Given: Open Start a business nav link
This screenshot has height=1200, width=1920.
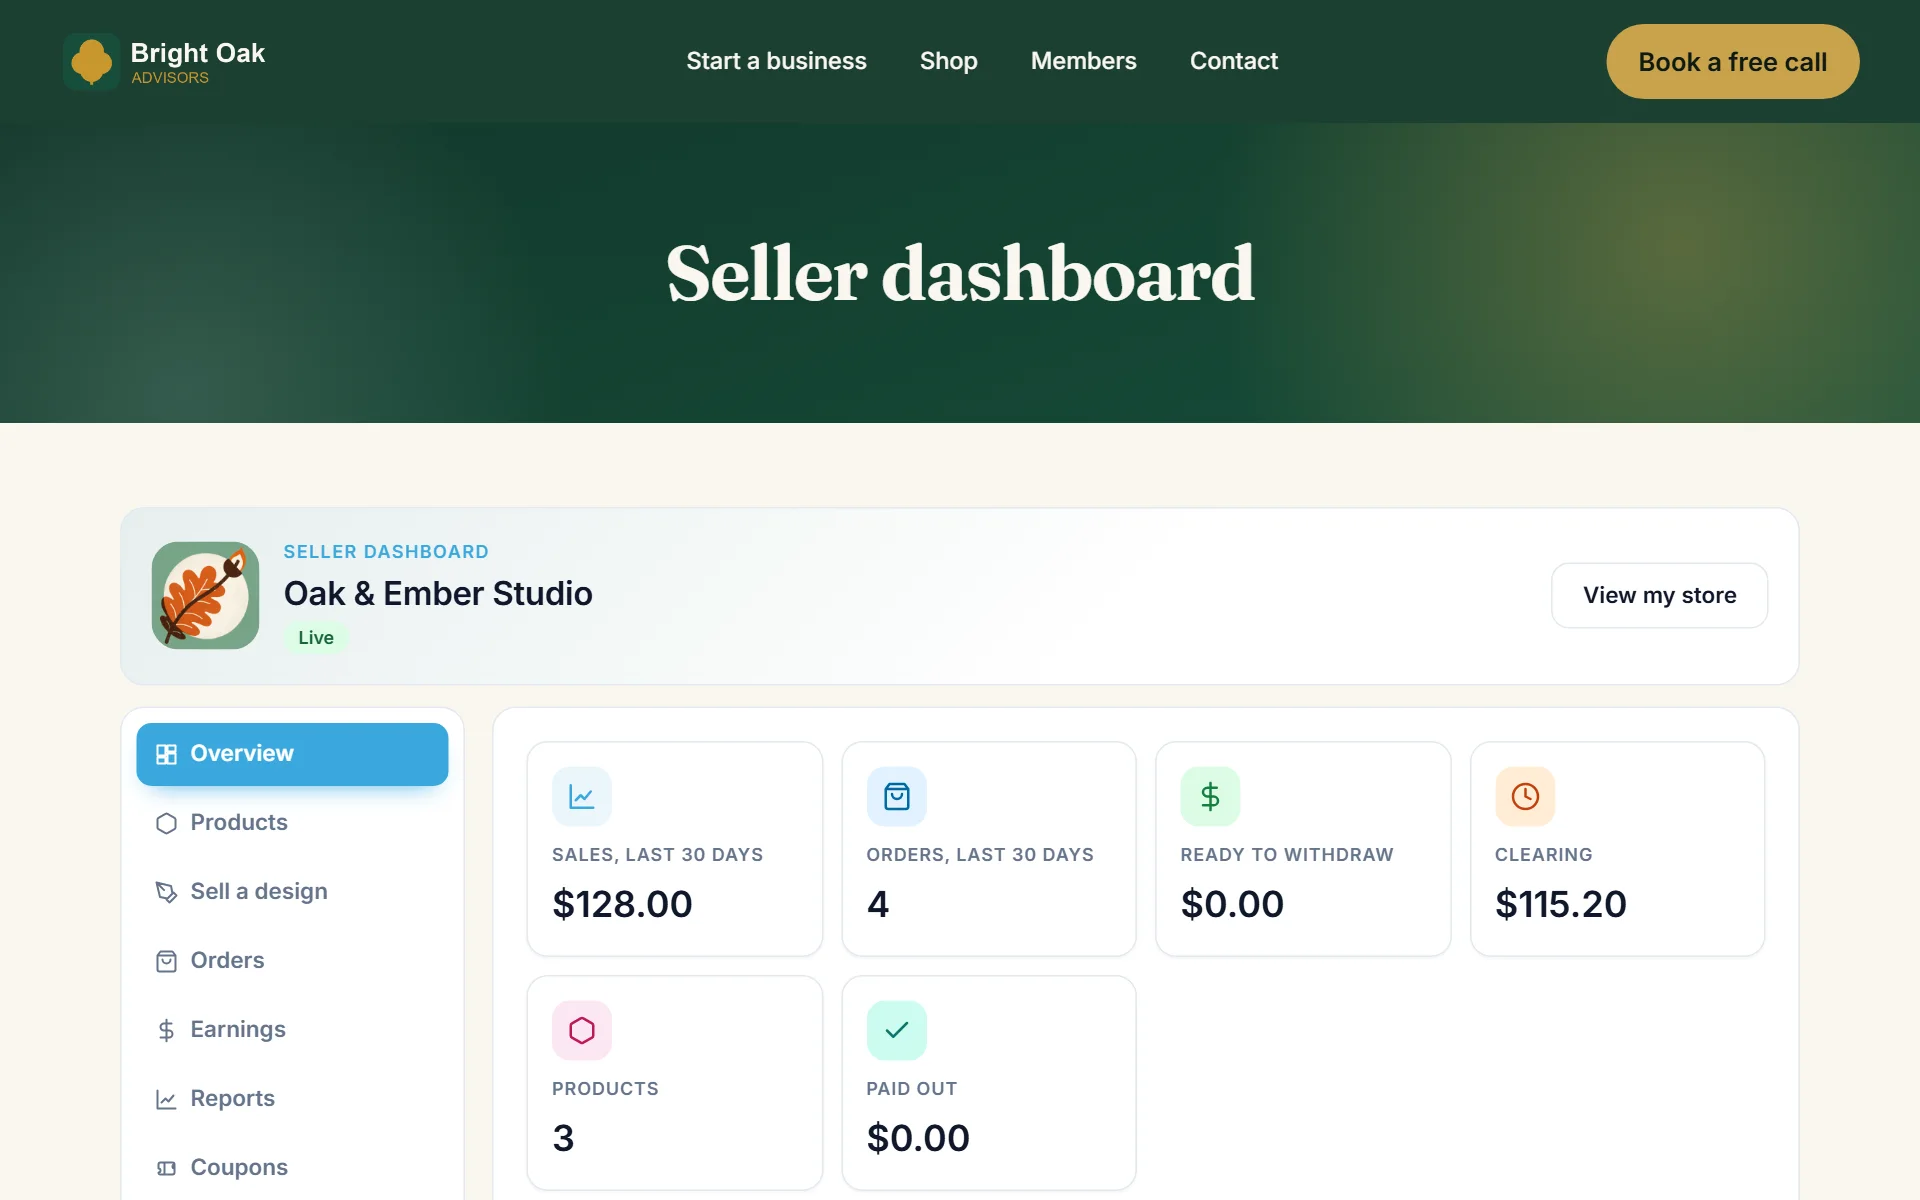Looking at the screenshot, I should coord(776,61).
